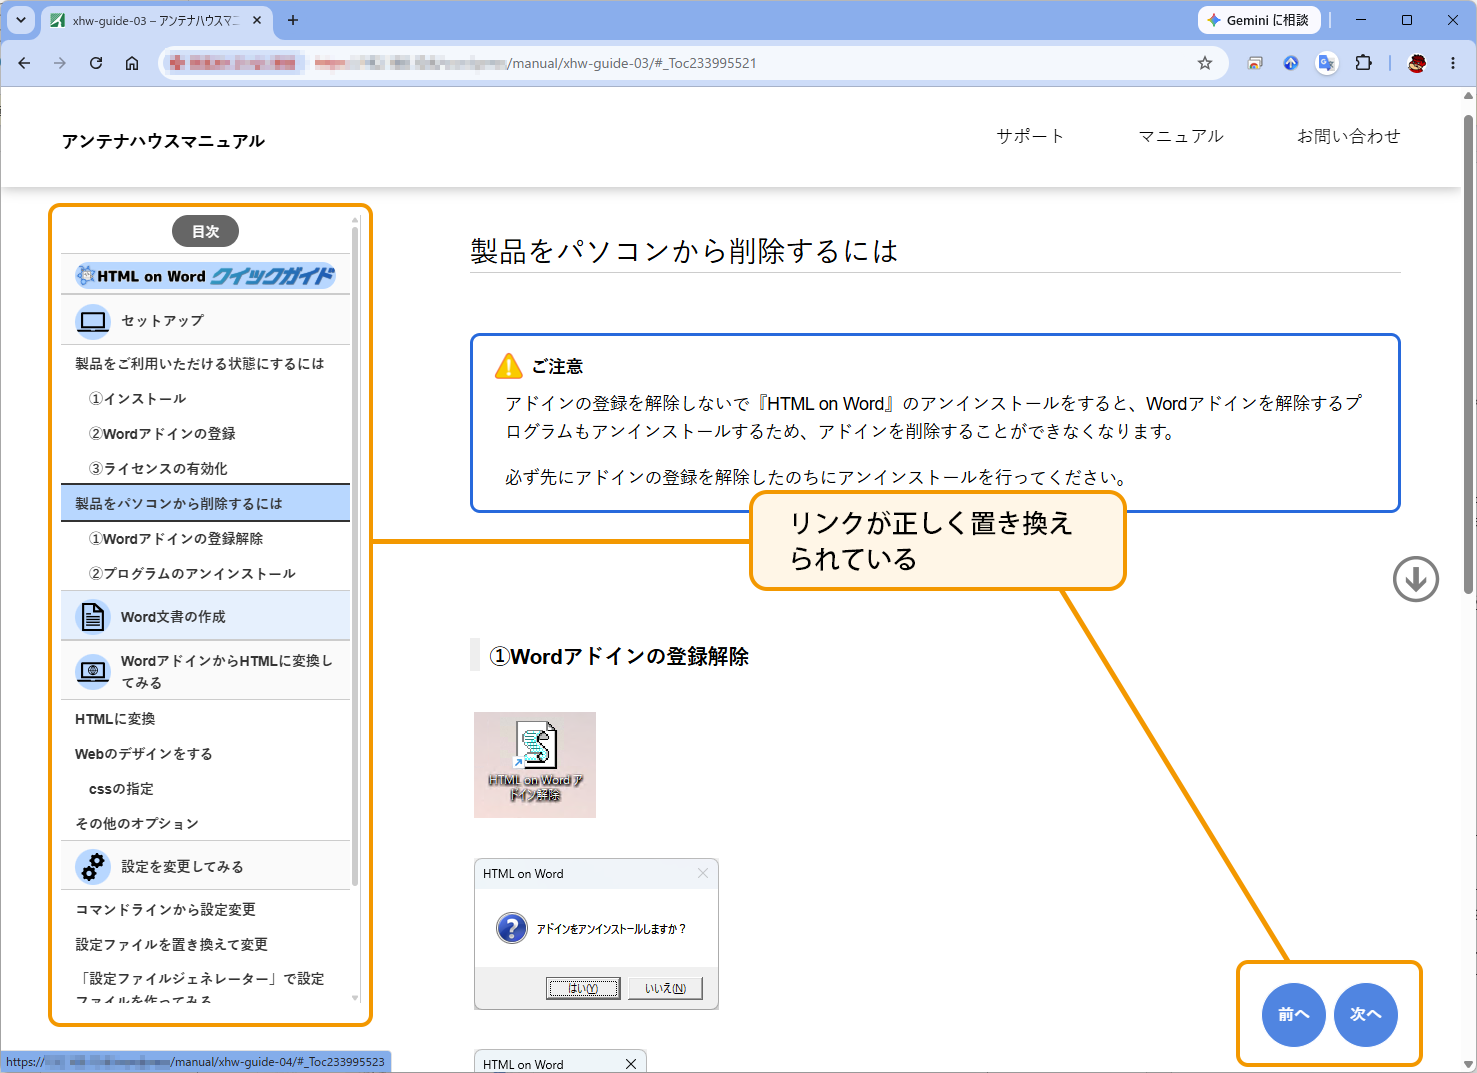Go to その他のオプション entry
Viewport: 1477px width, 1073px height.
pos(137,824)
